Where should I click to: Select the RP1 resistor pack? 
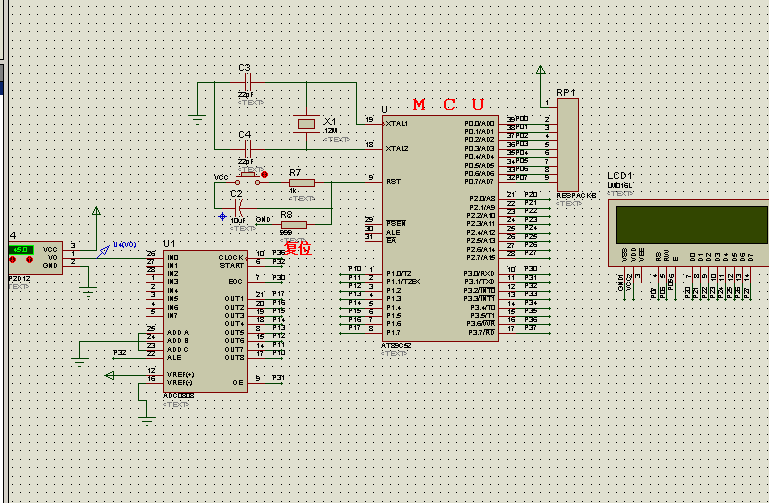pos(568,145)
